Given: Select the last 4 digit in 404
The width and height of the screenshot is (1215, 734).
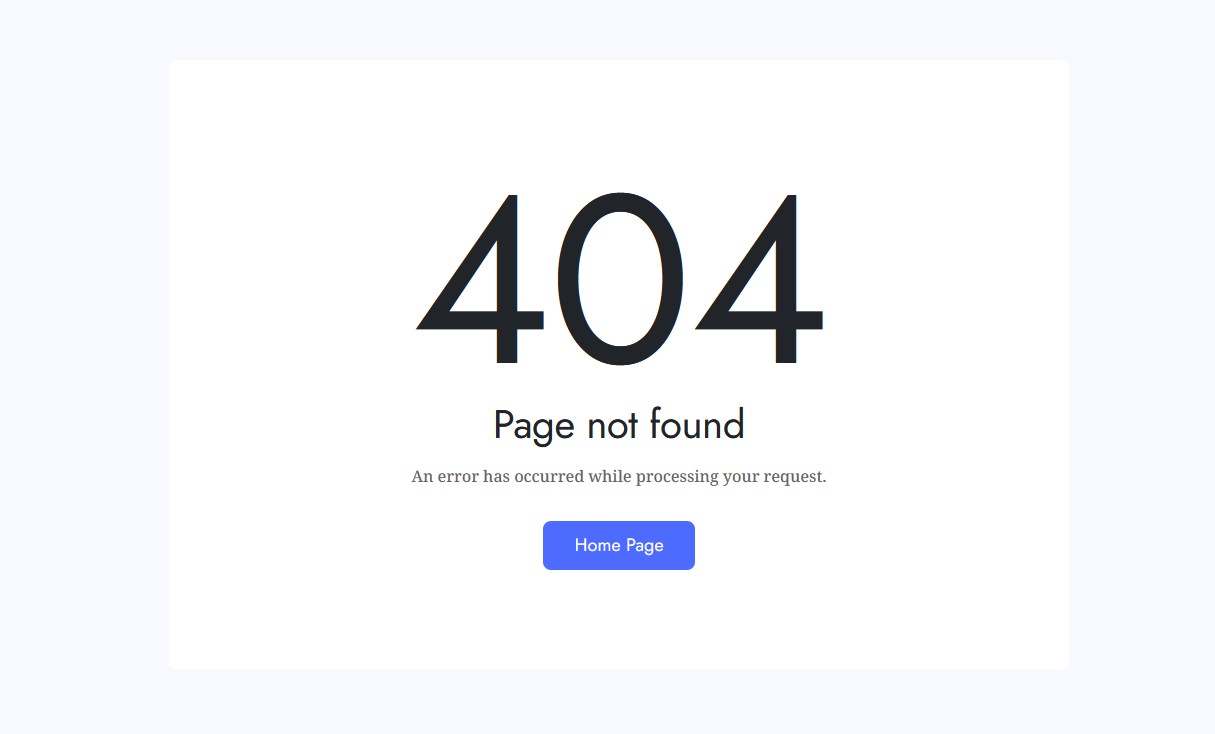Looking at the screenshot, I should click(x=759, y=278).
